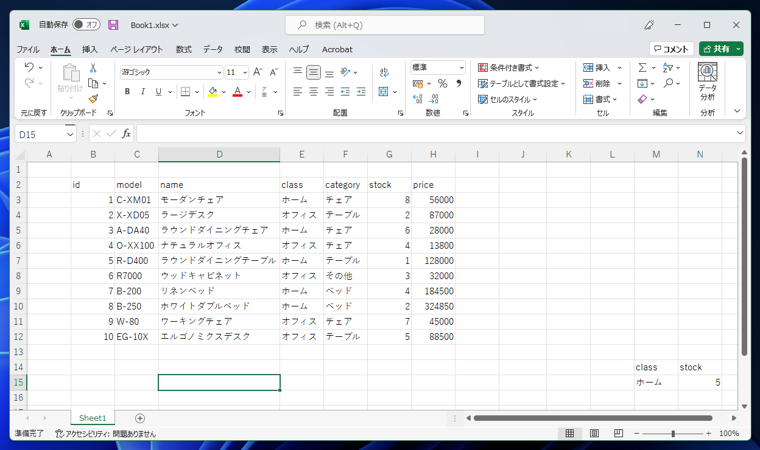
Task: Click the zoom slider handle
Action: click(673, 434)
